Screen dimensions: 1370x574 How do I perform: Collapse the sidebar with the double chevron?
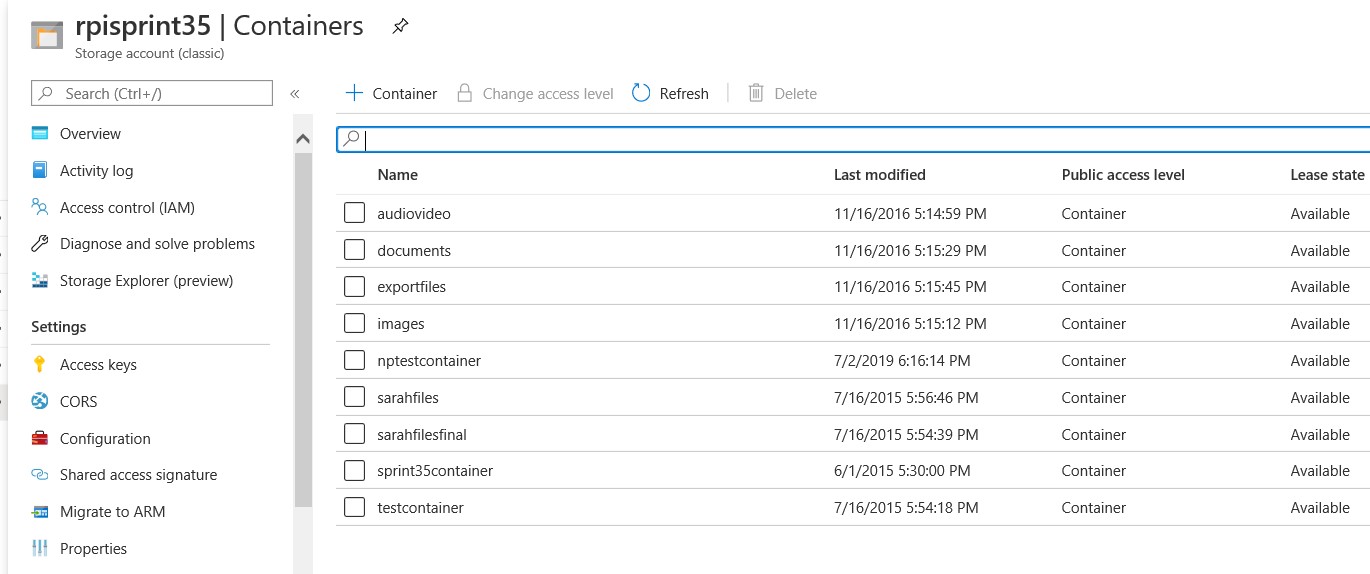pyautogui.click(x=295, y=94)
